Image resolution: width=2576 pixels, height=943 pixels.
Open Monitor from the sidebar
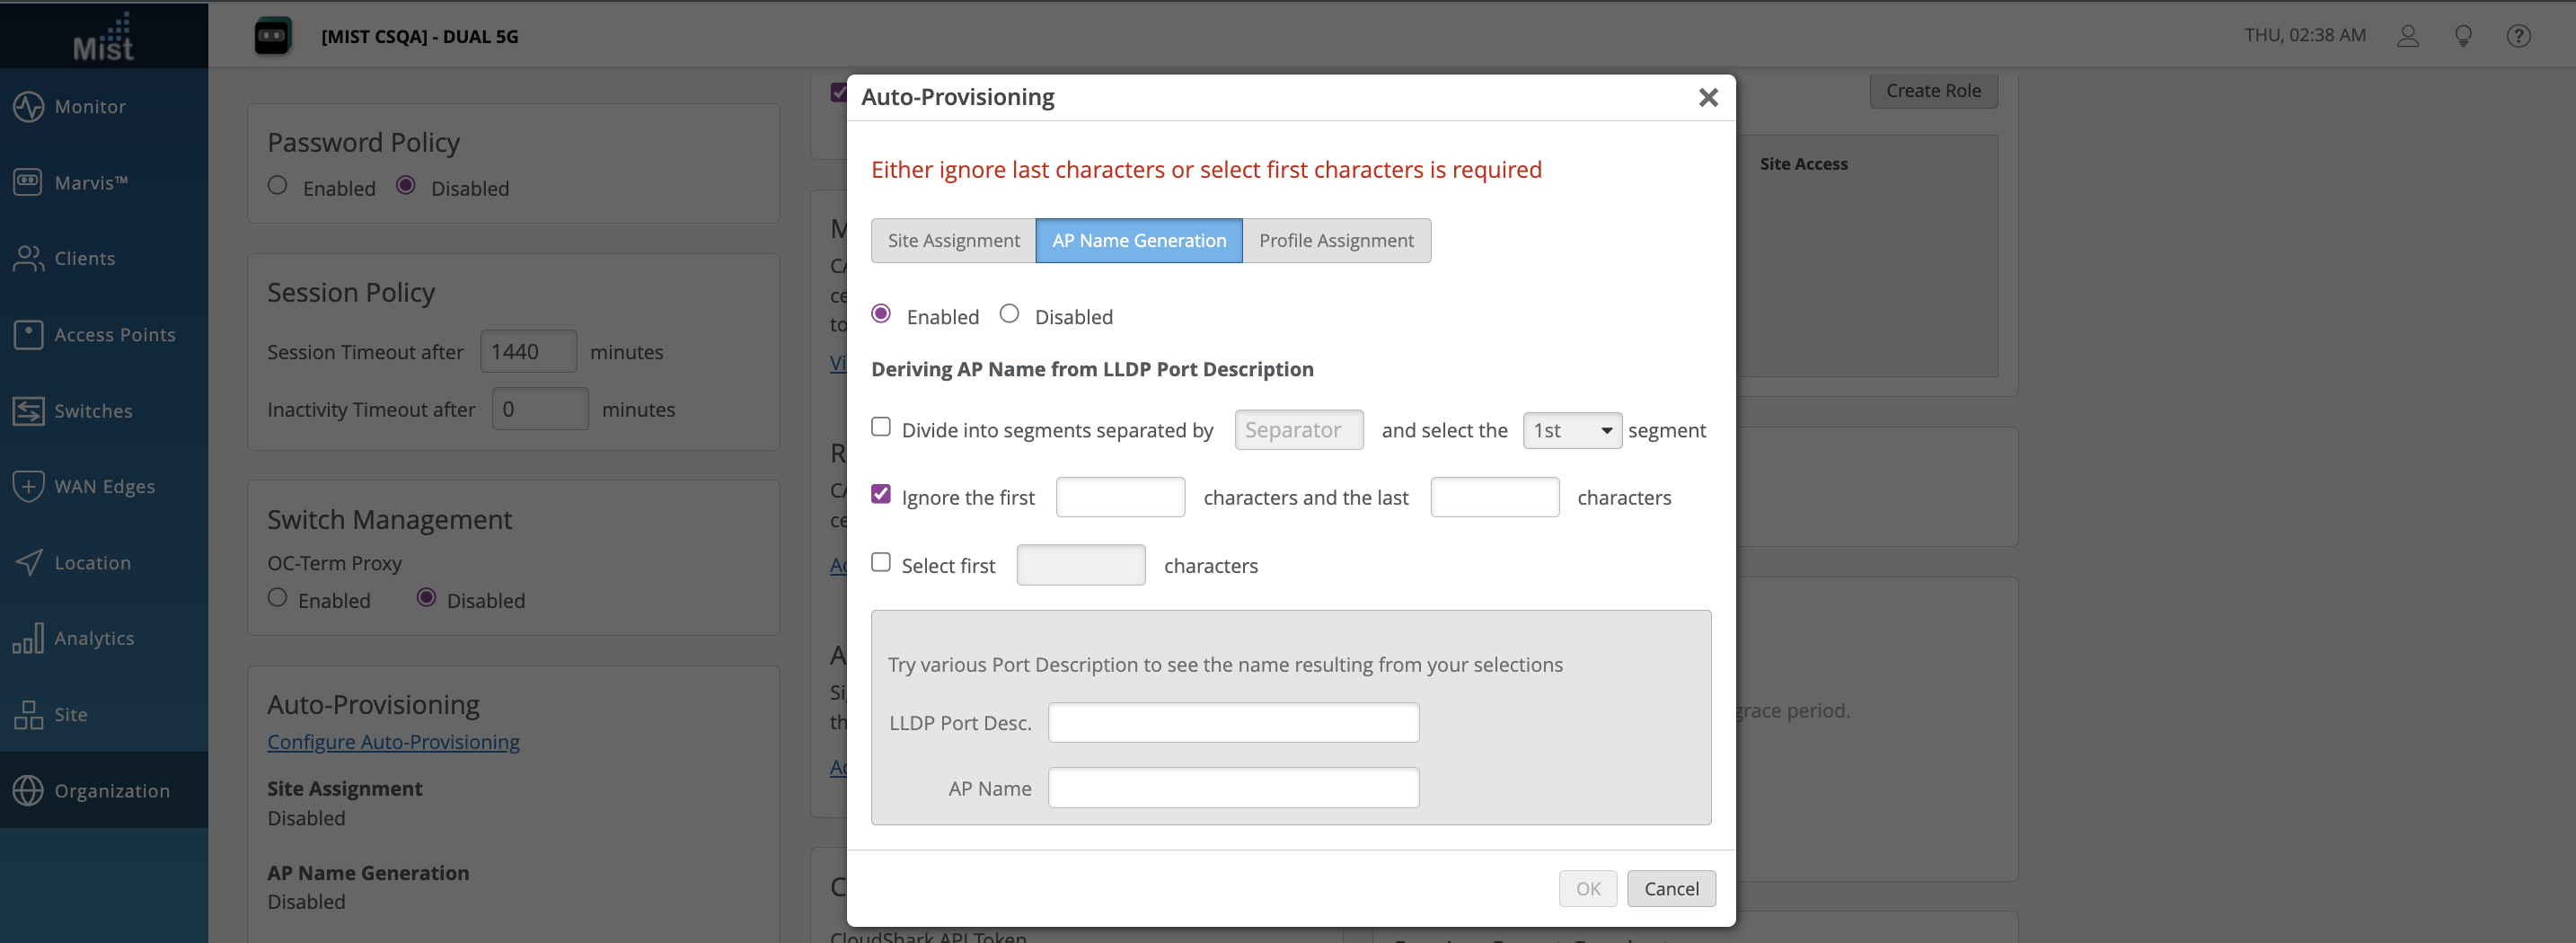coord(90,107)
